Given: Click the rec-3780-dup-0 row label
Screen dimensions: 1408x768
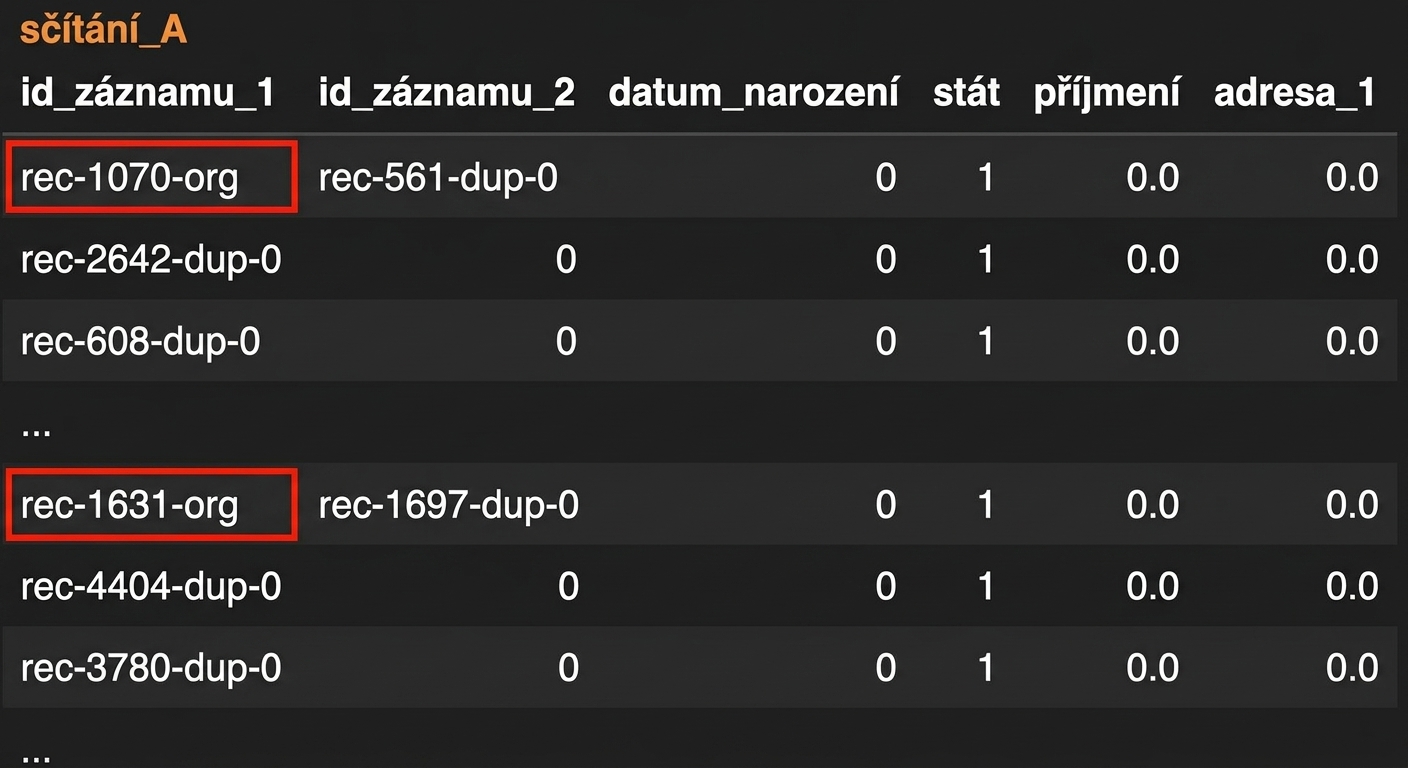Looking at the screenshot, I should click(x=150, y=668).
